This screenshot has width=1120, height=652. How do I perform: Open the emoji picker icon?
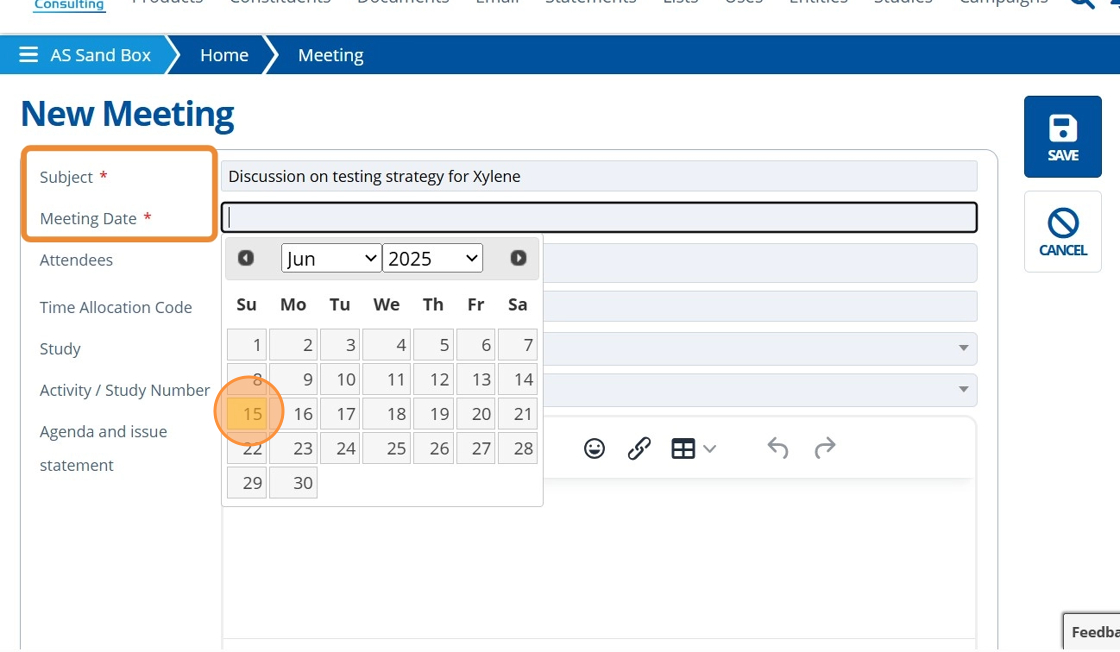point(594,449)
